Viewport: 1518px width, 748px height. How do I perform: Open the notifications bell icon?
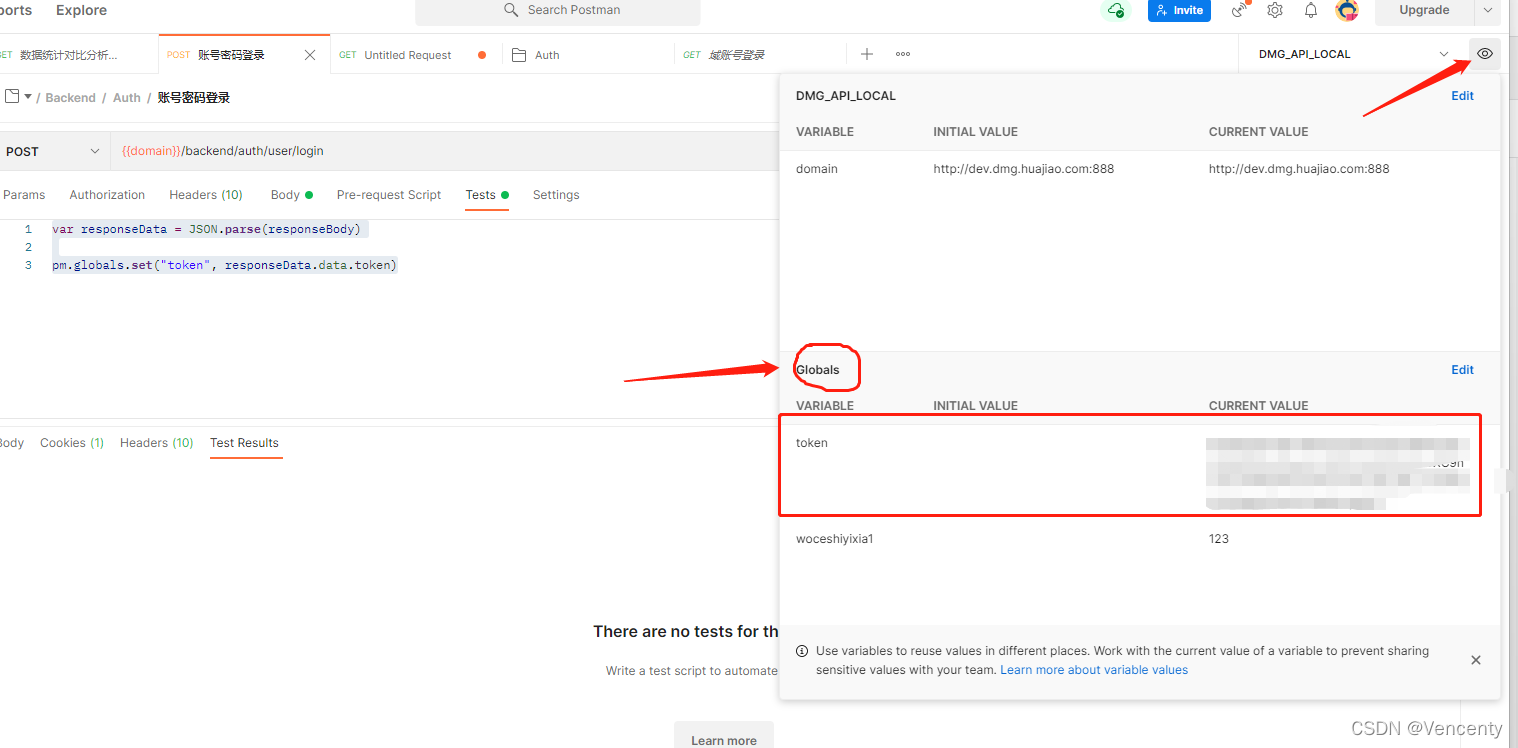[1311, 10]
